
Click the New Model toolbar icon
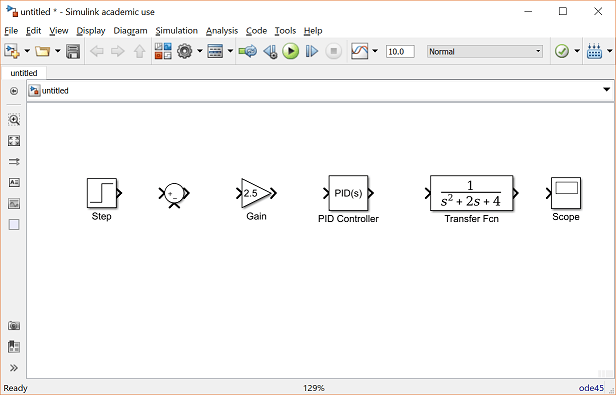[x=12, y=51]
